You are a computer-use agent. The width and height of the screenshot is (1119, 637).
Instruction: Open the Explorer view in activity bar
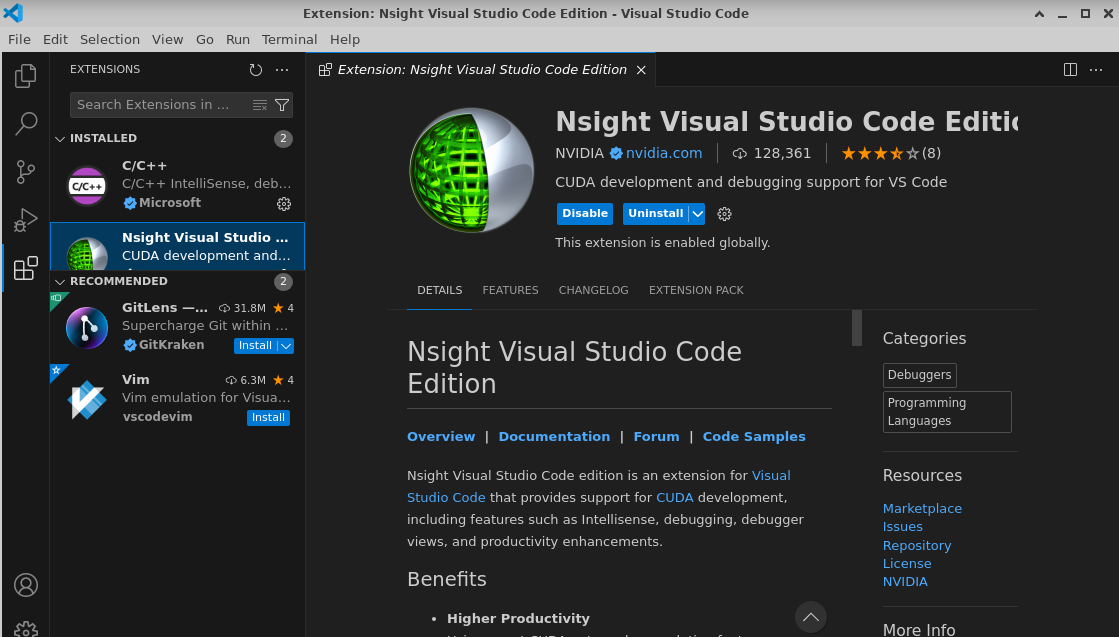pos(26,76)
